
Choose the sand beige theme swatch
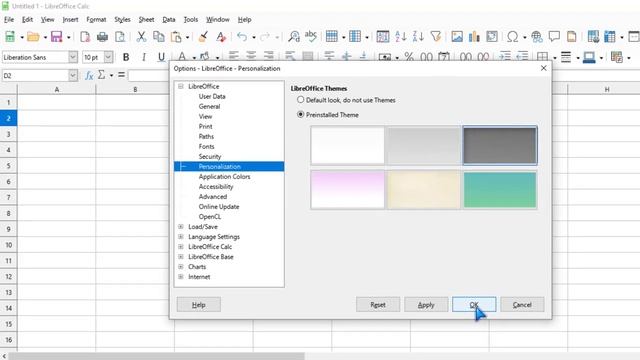coord(424,190)
